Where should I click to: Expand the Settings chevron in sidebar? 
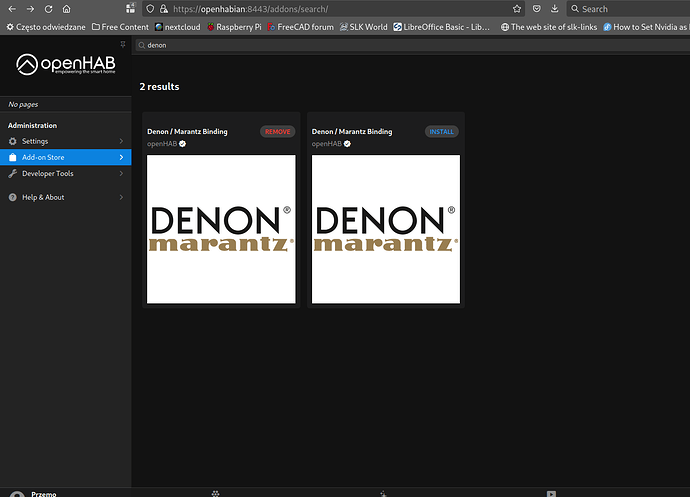tap(121, 141)
